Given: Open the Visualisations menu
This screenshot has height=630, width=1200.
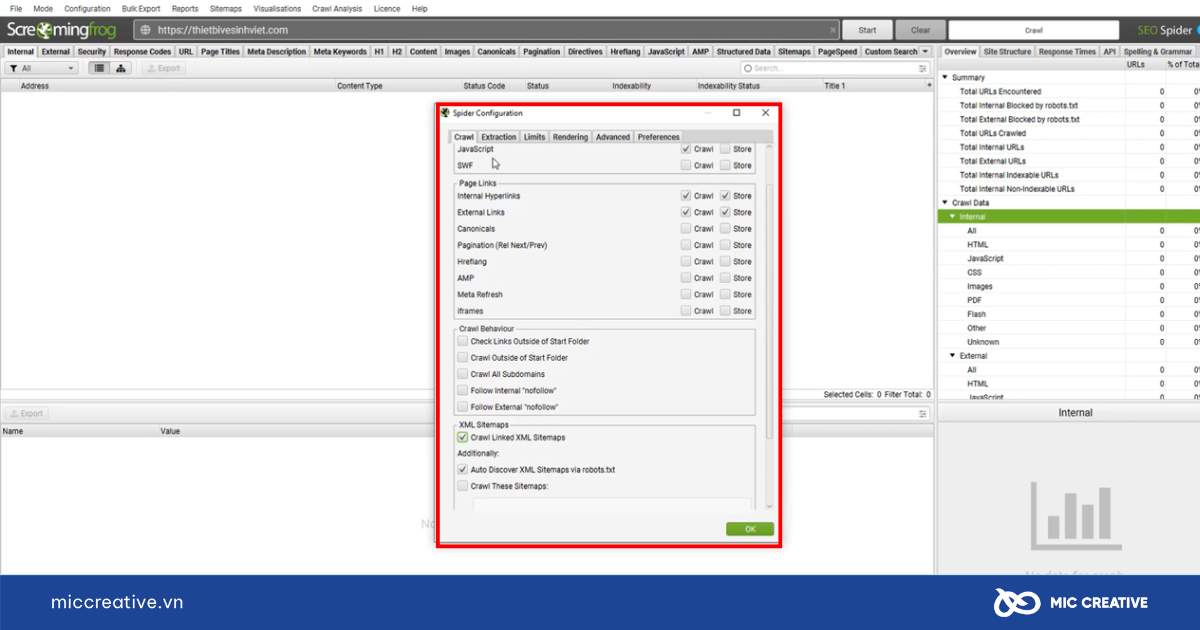Looking at the screenshot, I should 277,8.
